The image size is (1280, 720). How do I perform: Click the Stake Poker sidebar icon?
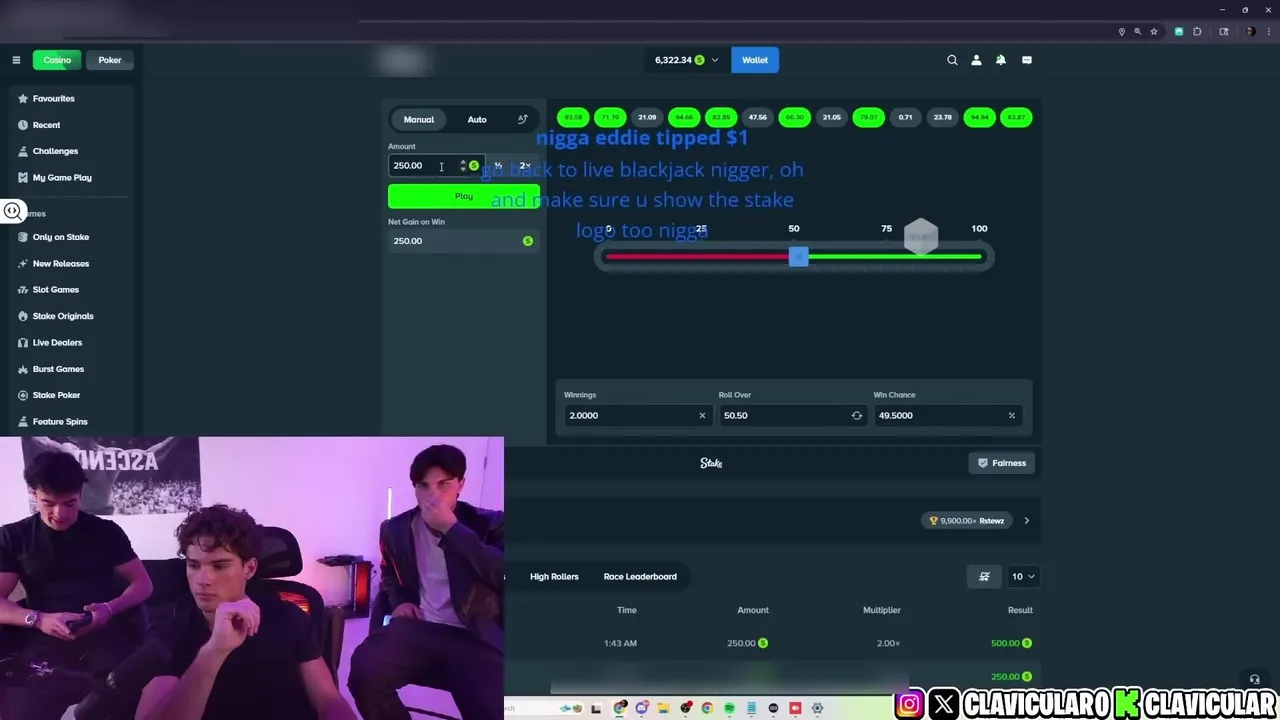(x=23, y=395)
